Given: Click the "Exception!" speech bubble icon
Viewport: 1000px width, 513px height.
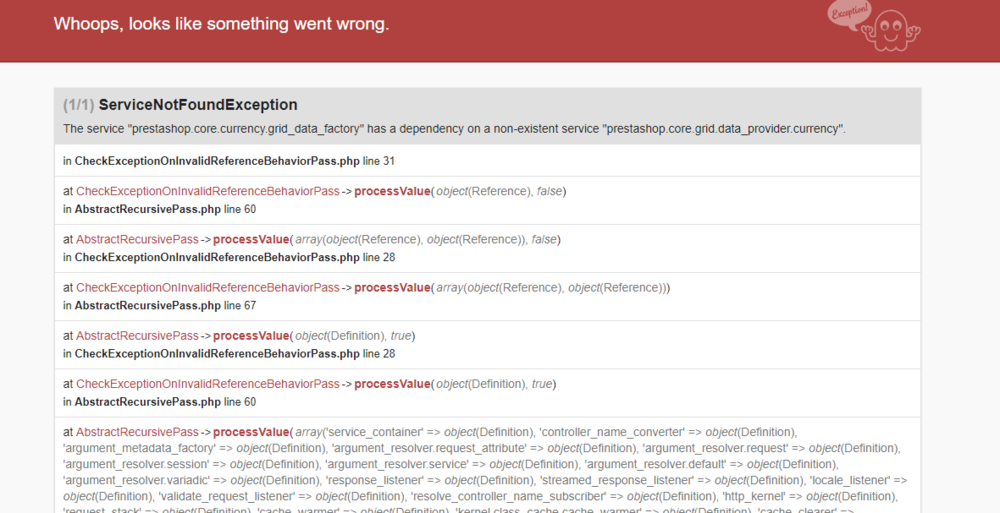Looking at the screenshot, I should pyautogui.click(x=849, y=15).
